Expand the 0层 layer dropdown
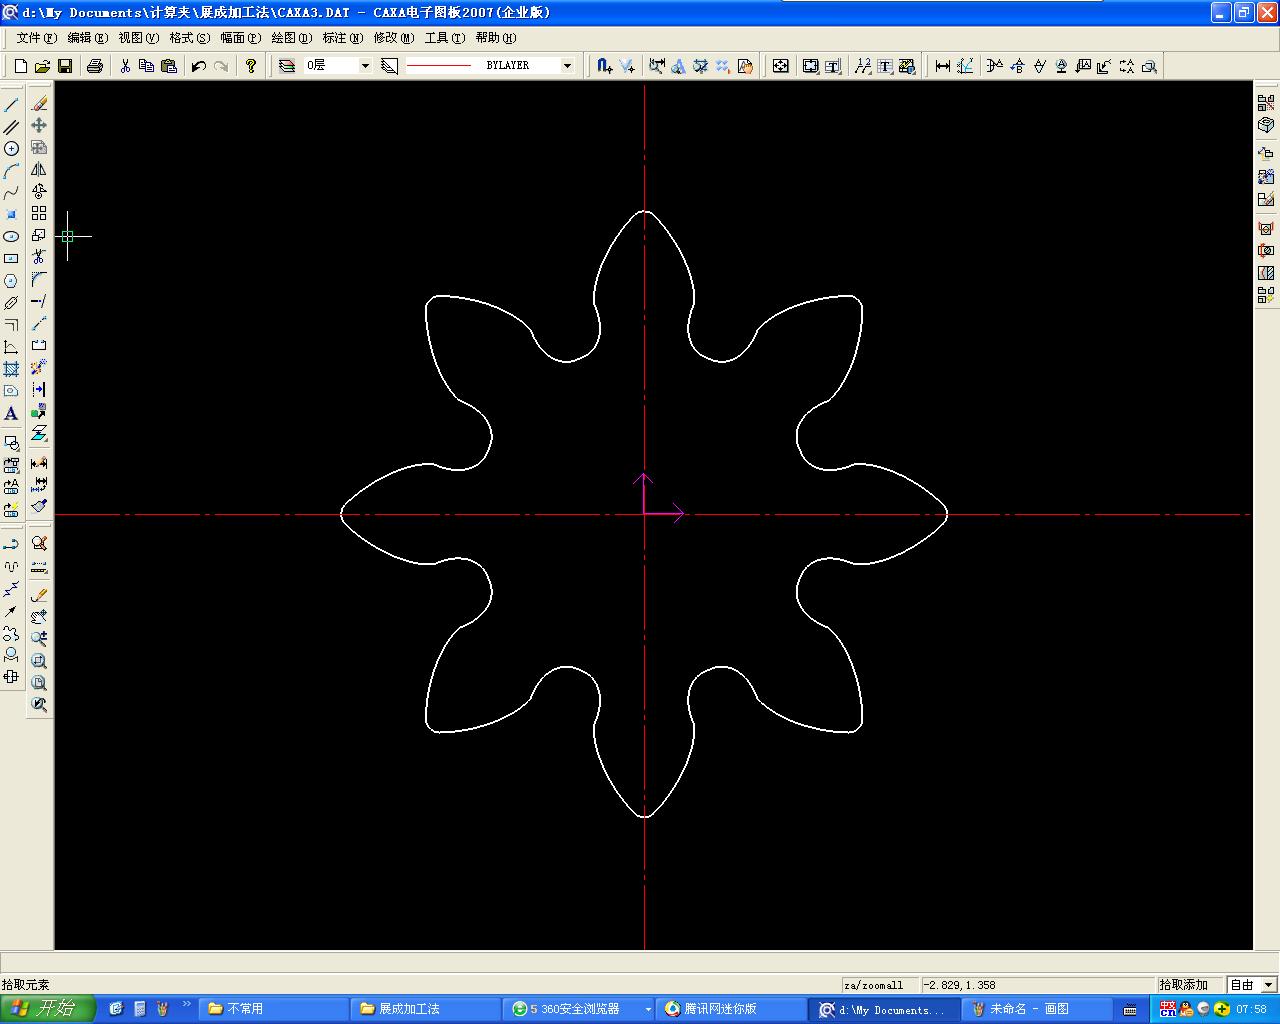The height and width of the screenshot is (1024, 1280). 365,66
